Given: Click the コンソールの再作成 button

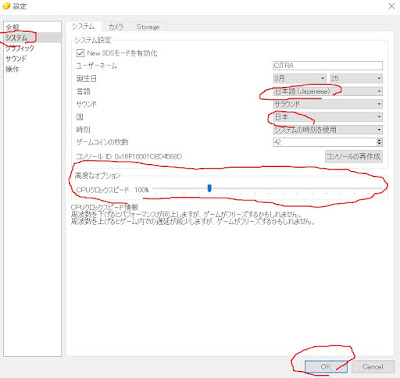Looking at the screenshot, I should click(x=354, y=156).
